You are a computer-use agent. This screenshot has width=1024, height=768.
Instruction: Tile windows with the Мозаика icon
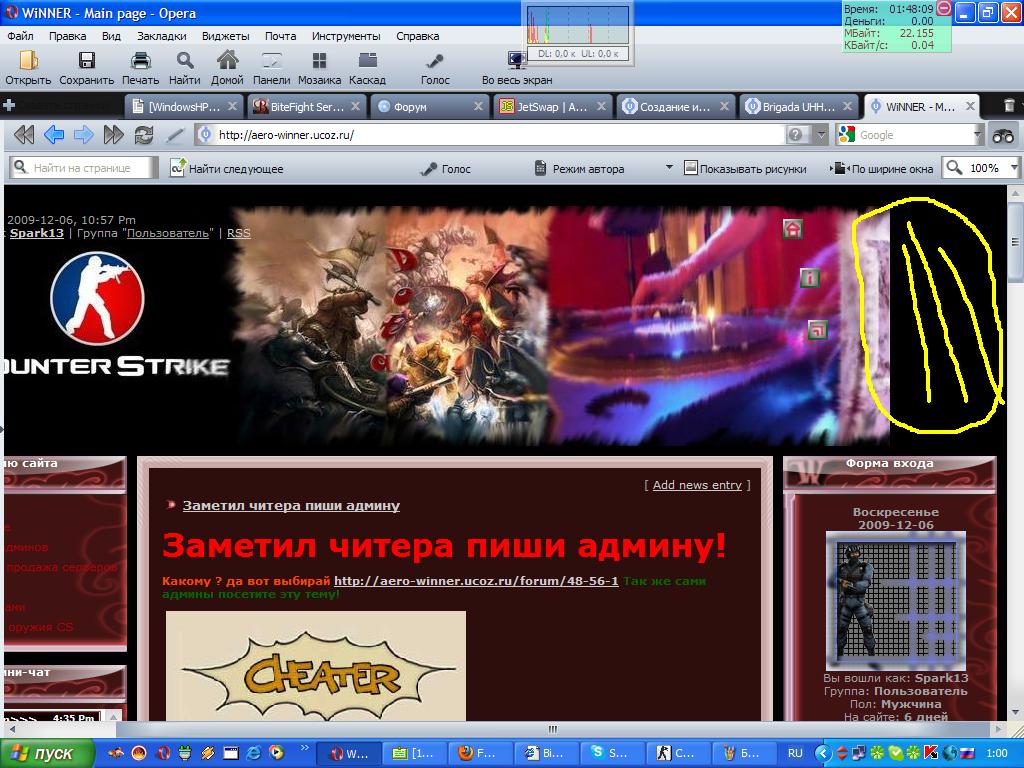coord(319,69)
